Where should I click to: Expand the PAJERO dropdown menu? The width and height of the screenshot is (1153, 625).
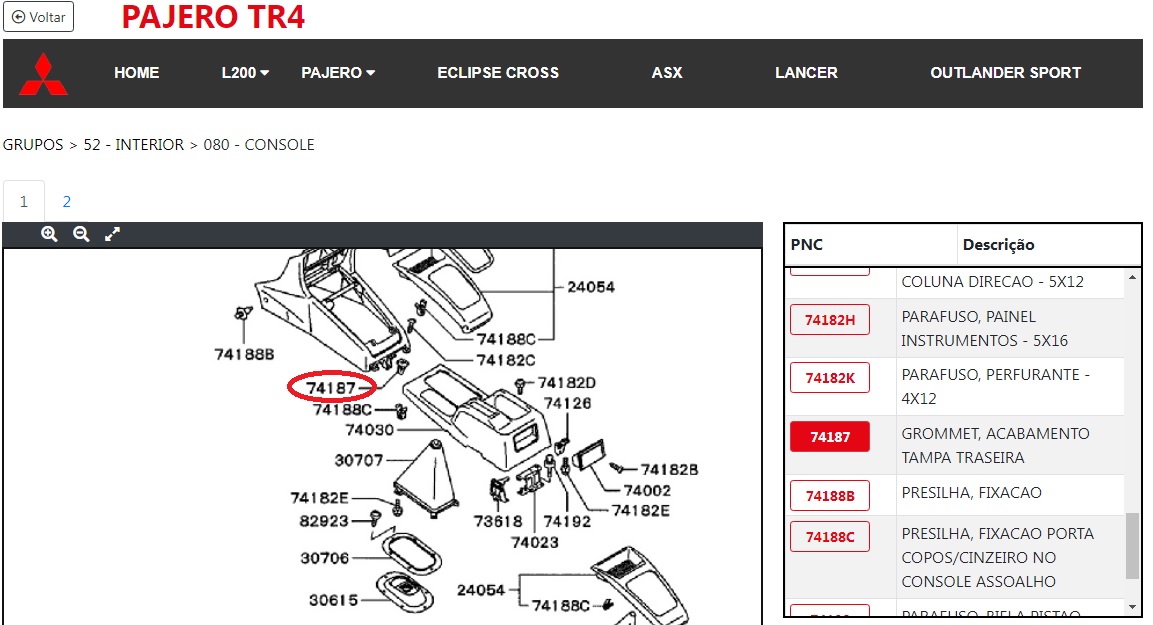click(x=338, y=73)
